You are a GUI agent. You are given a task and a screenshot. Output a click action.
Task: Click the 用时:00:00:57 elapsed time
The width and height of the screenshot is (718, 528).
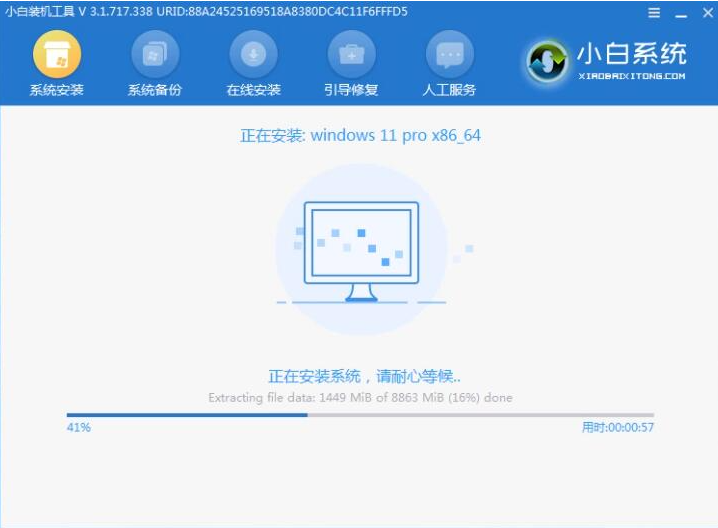[618, 427]
